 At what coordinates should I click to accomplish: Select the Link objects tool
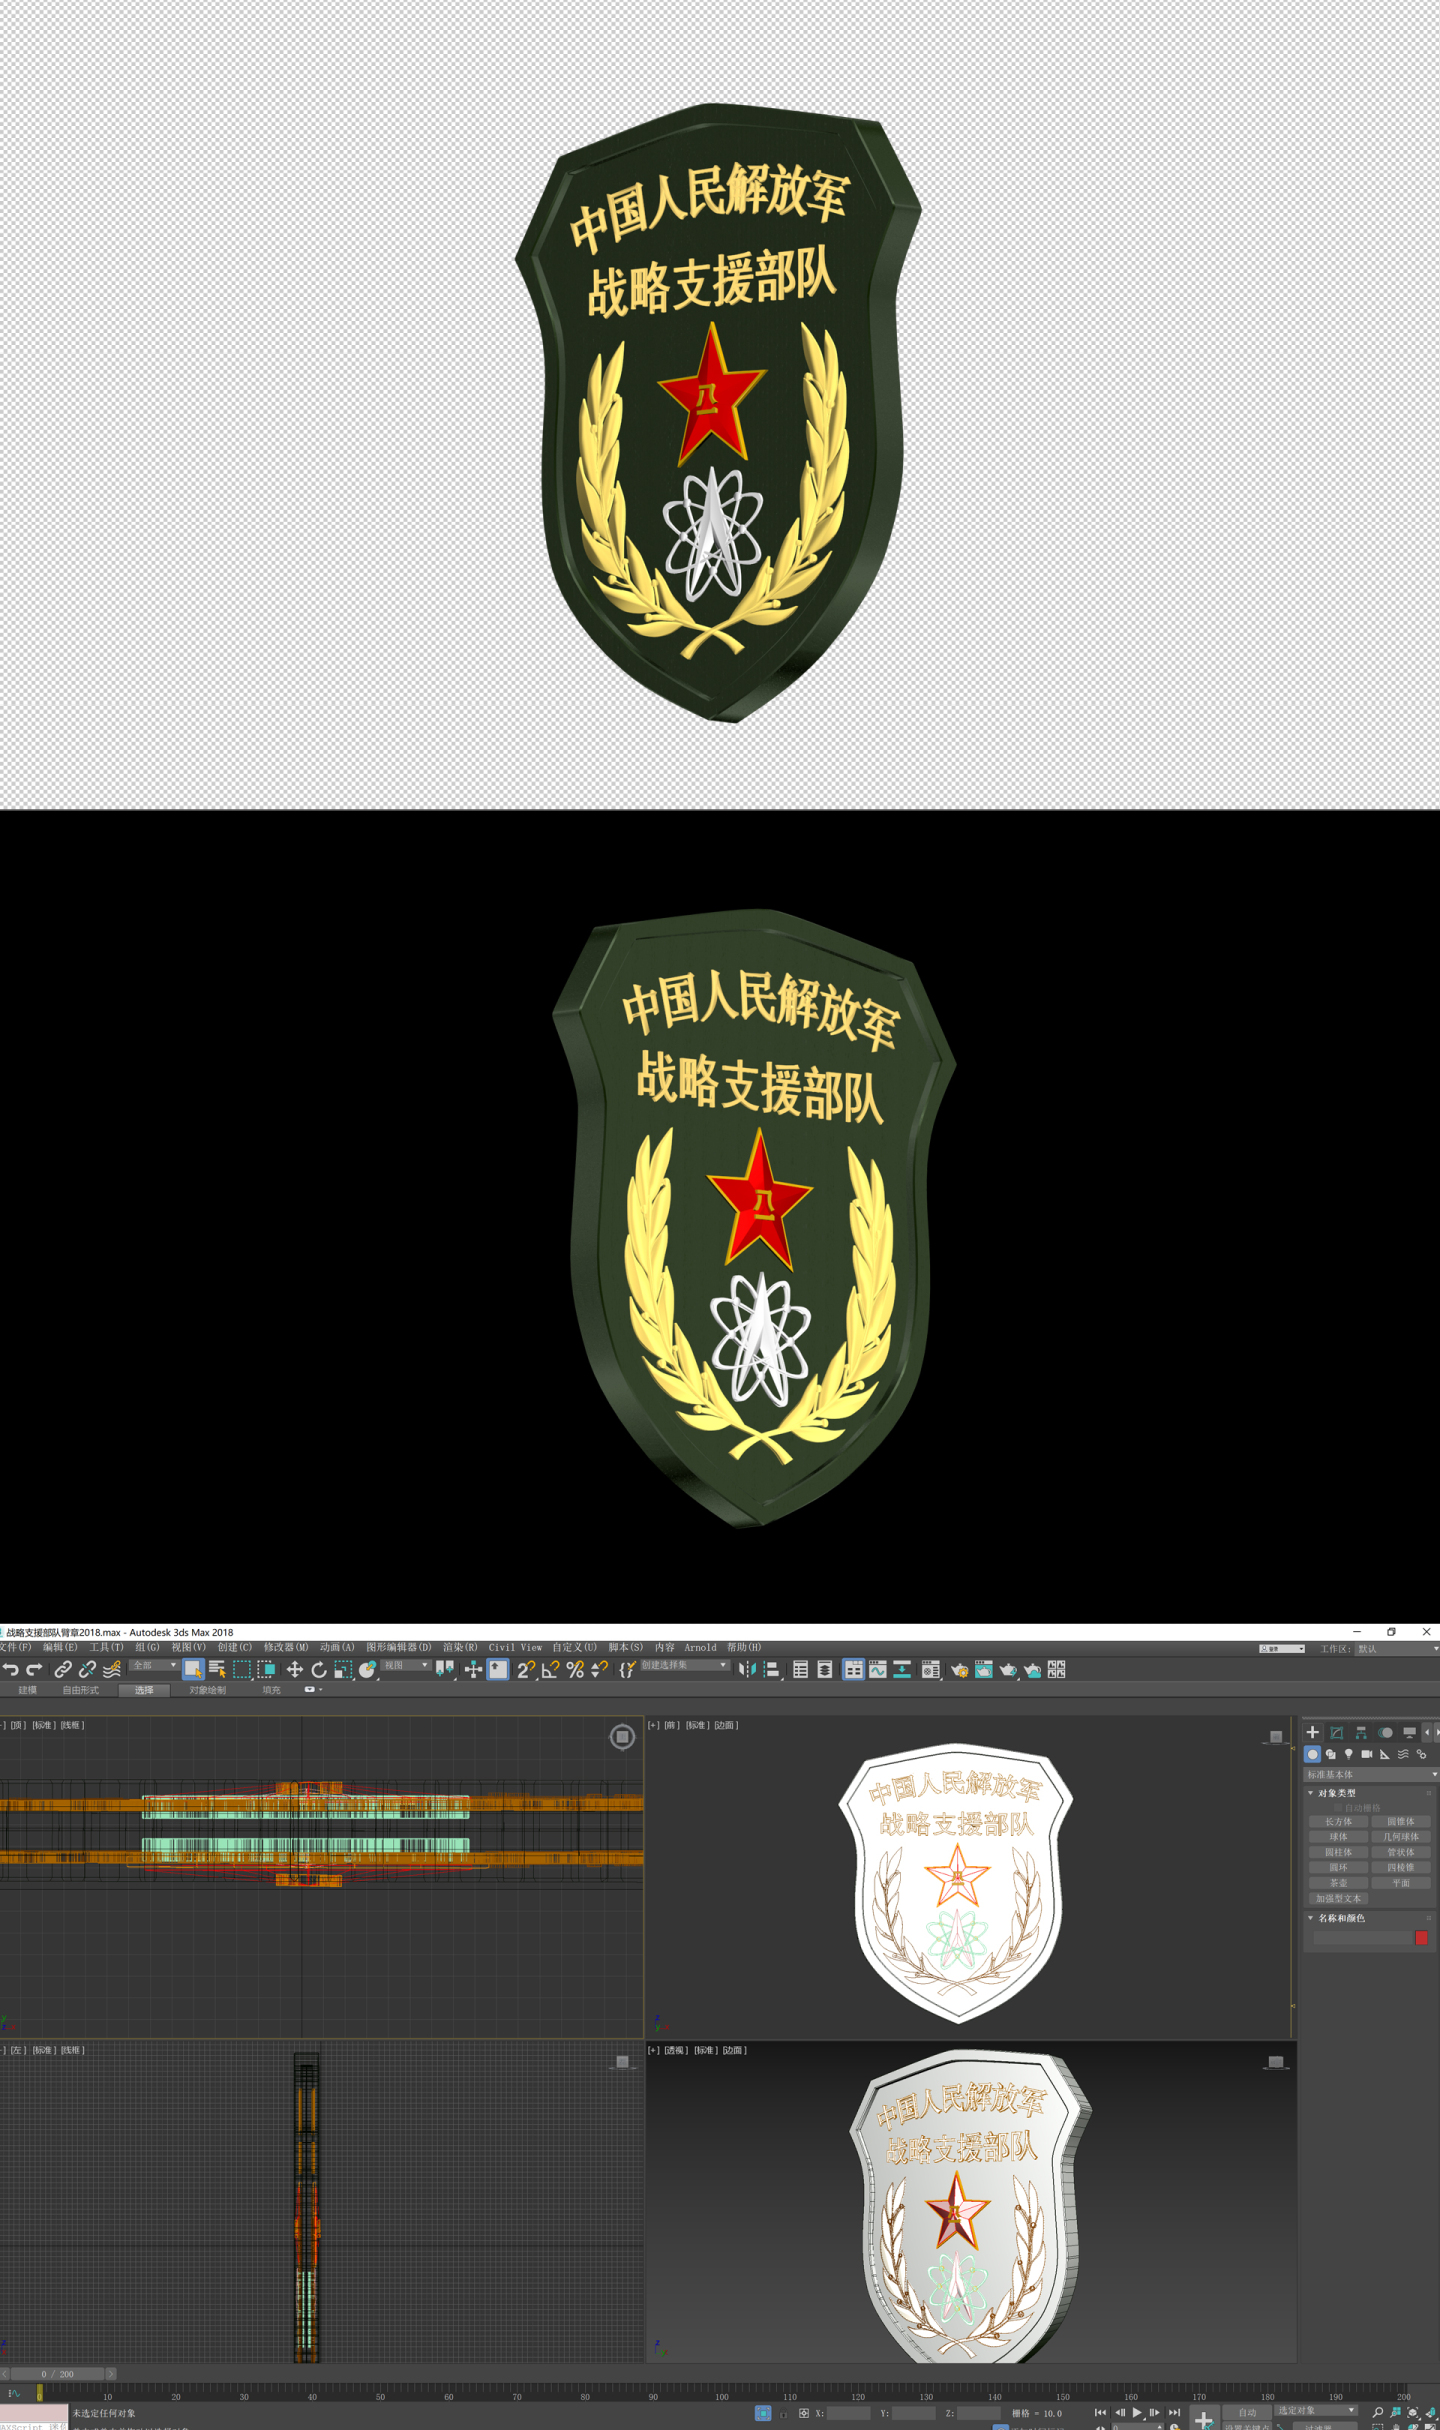(x=62, y=1669)
